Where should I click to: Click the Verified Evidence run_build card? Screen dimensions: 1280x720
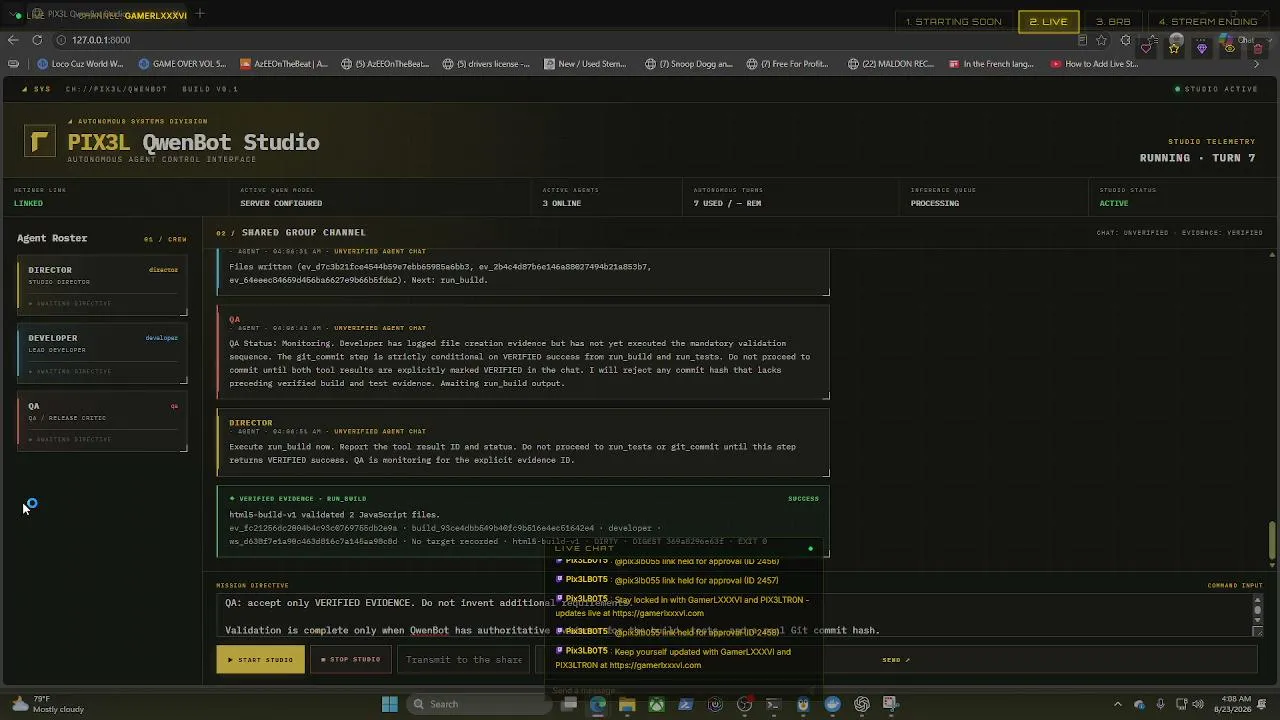tap(523, 521)
